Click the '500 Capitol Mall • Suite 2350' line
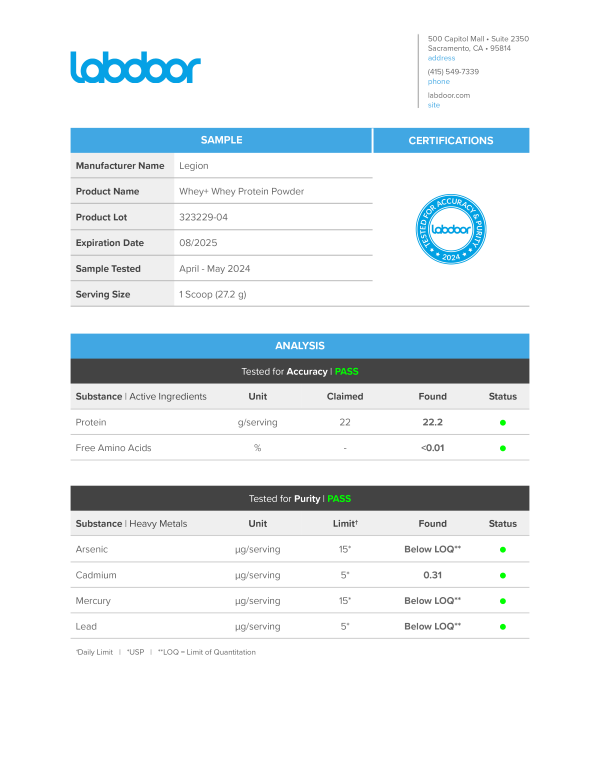The image size is (600, 776). (x=478, y=39)
